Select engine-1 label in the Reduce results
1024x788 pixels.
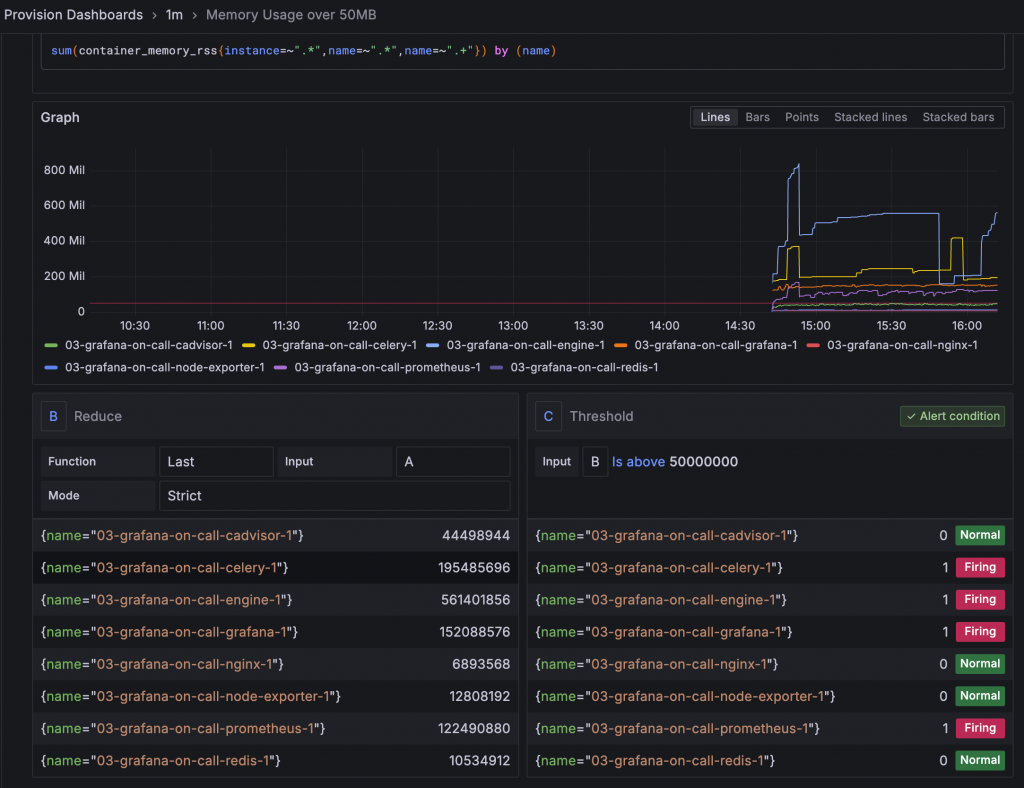(167, 599)
